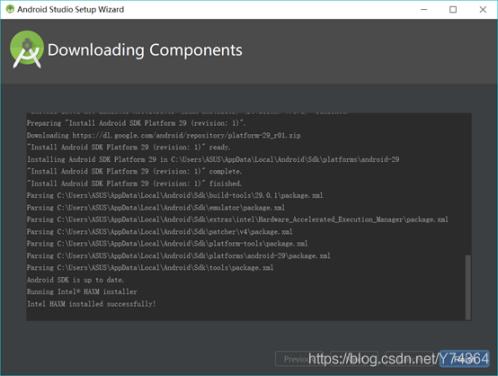This screenshot has height=376, width=498.
Task: Click the Android Studio icon in the title bar
Action: point(10,9)
